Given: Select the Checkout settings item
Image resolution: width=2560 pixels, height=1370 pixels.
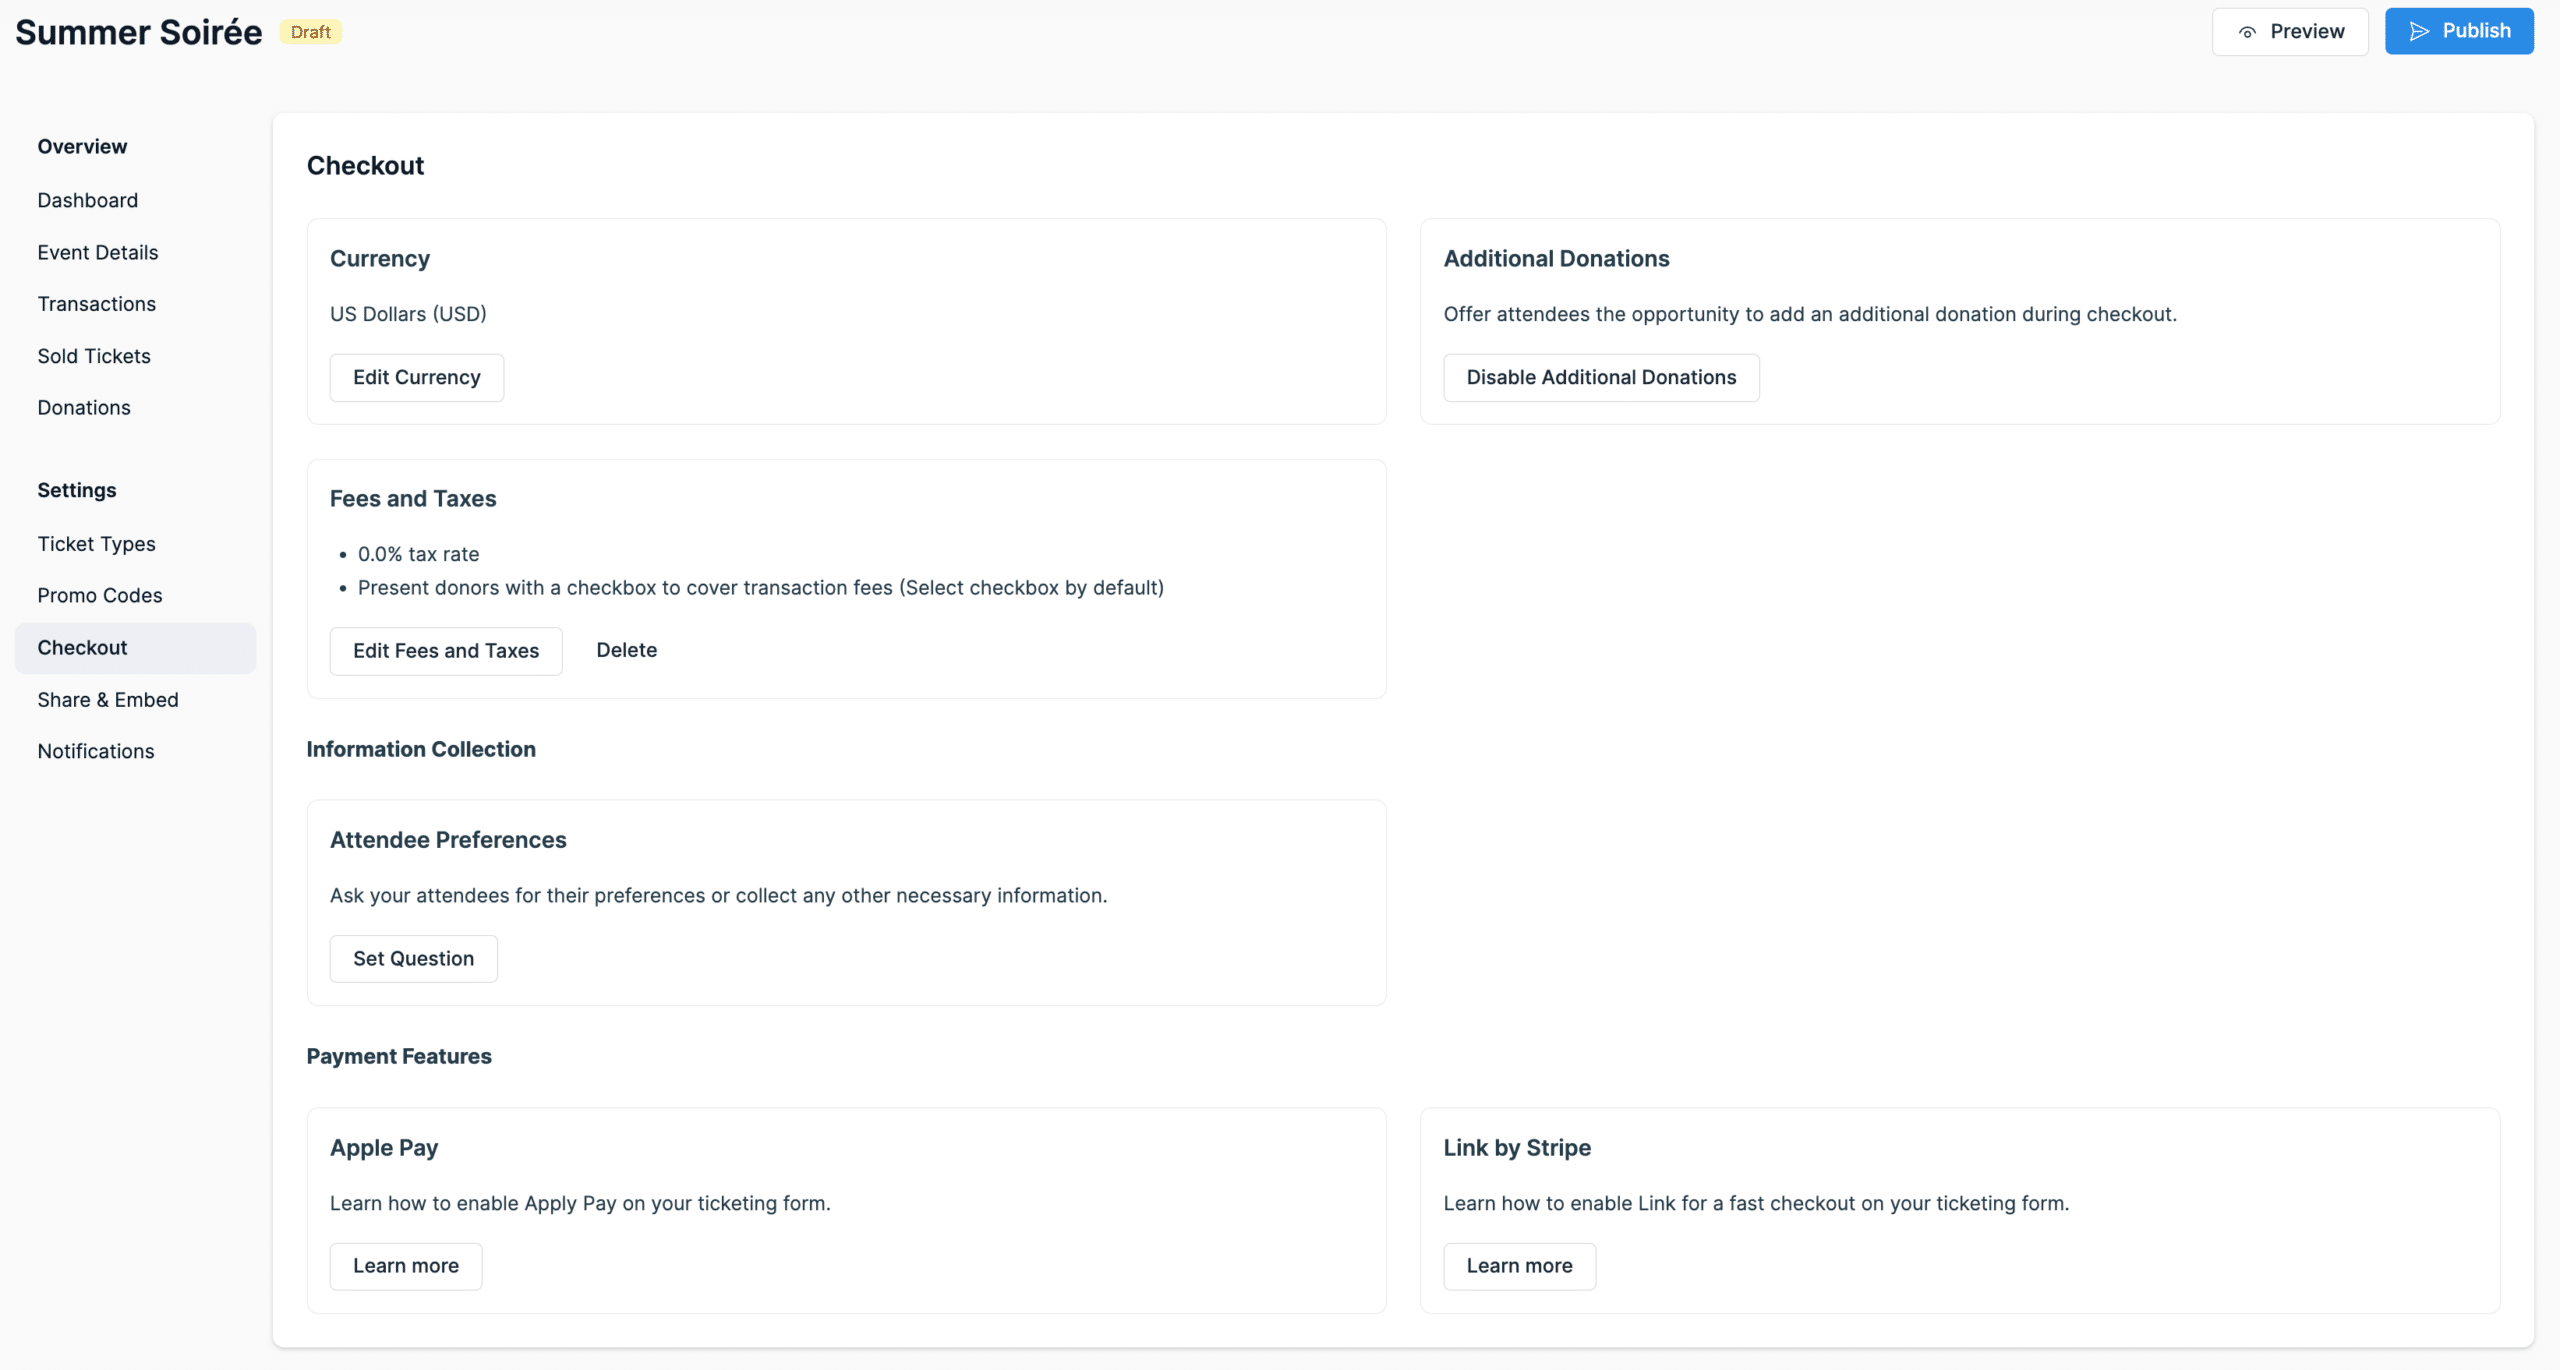Looking at the screenshot, I should (82, 647).
